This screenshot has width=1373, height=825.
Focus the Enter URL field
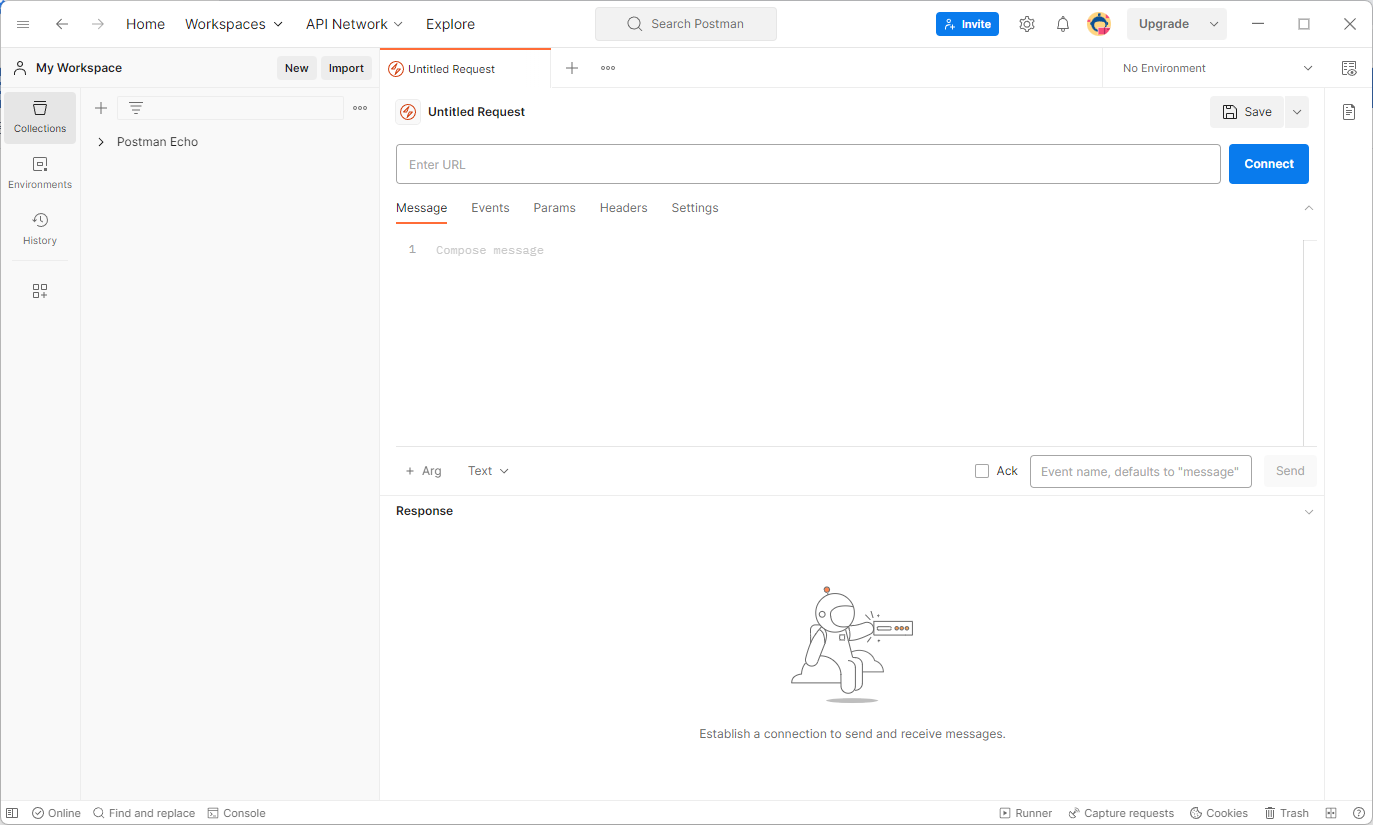808,164
